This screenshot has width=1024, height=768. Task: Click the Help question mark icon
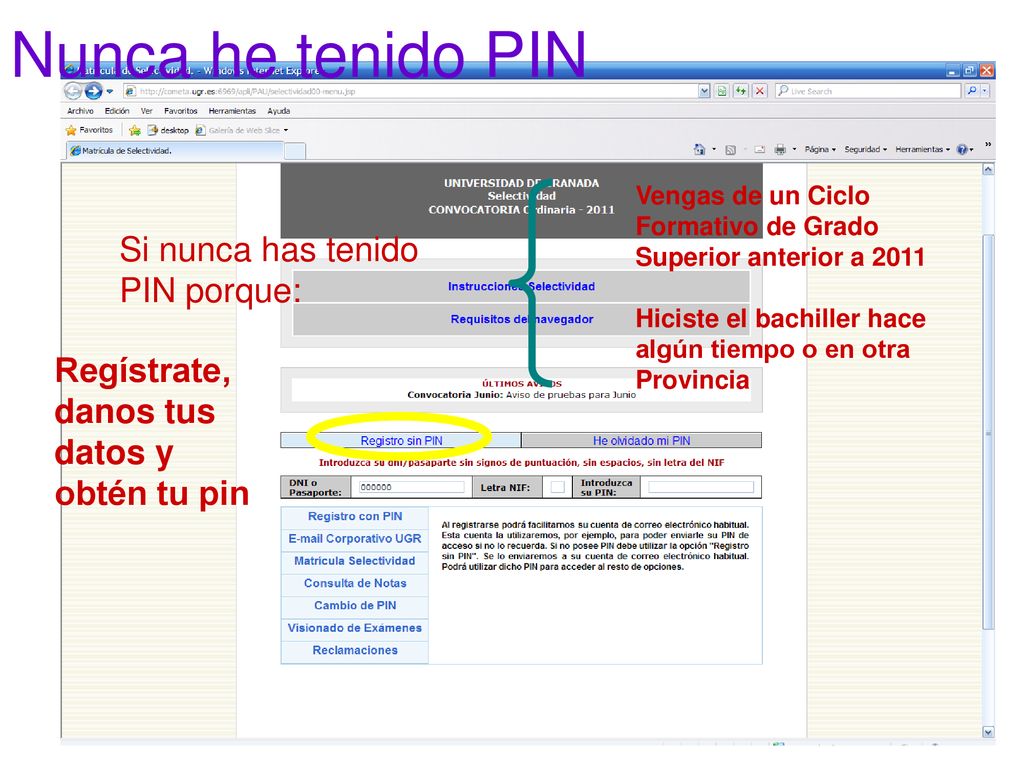(x=963, y=150)
